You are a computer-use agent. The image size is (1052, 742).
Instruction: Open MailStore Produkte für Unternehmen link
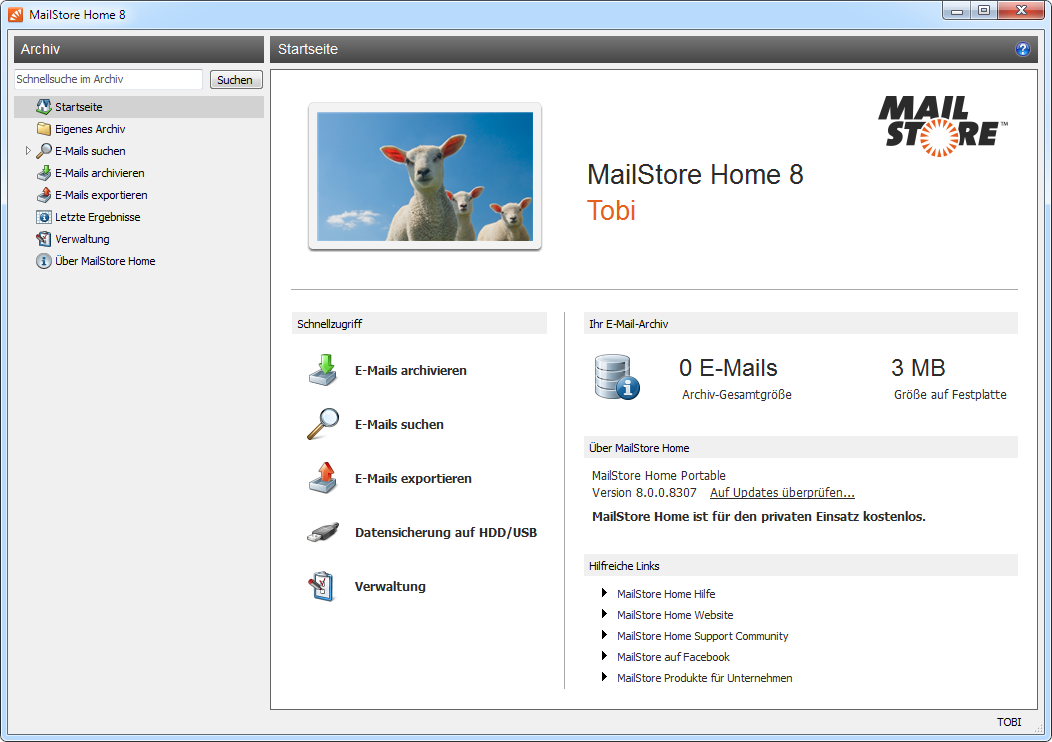pyautogui.click(x=704, y=678)
